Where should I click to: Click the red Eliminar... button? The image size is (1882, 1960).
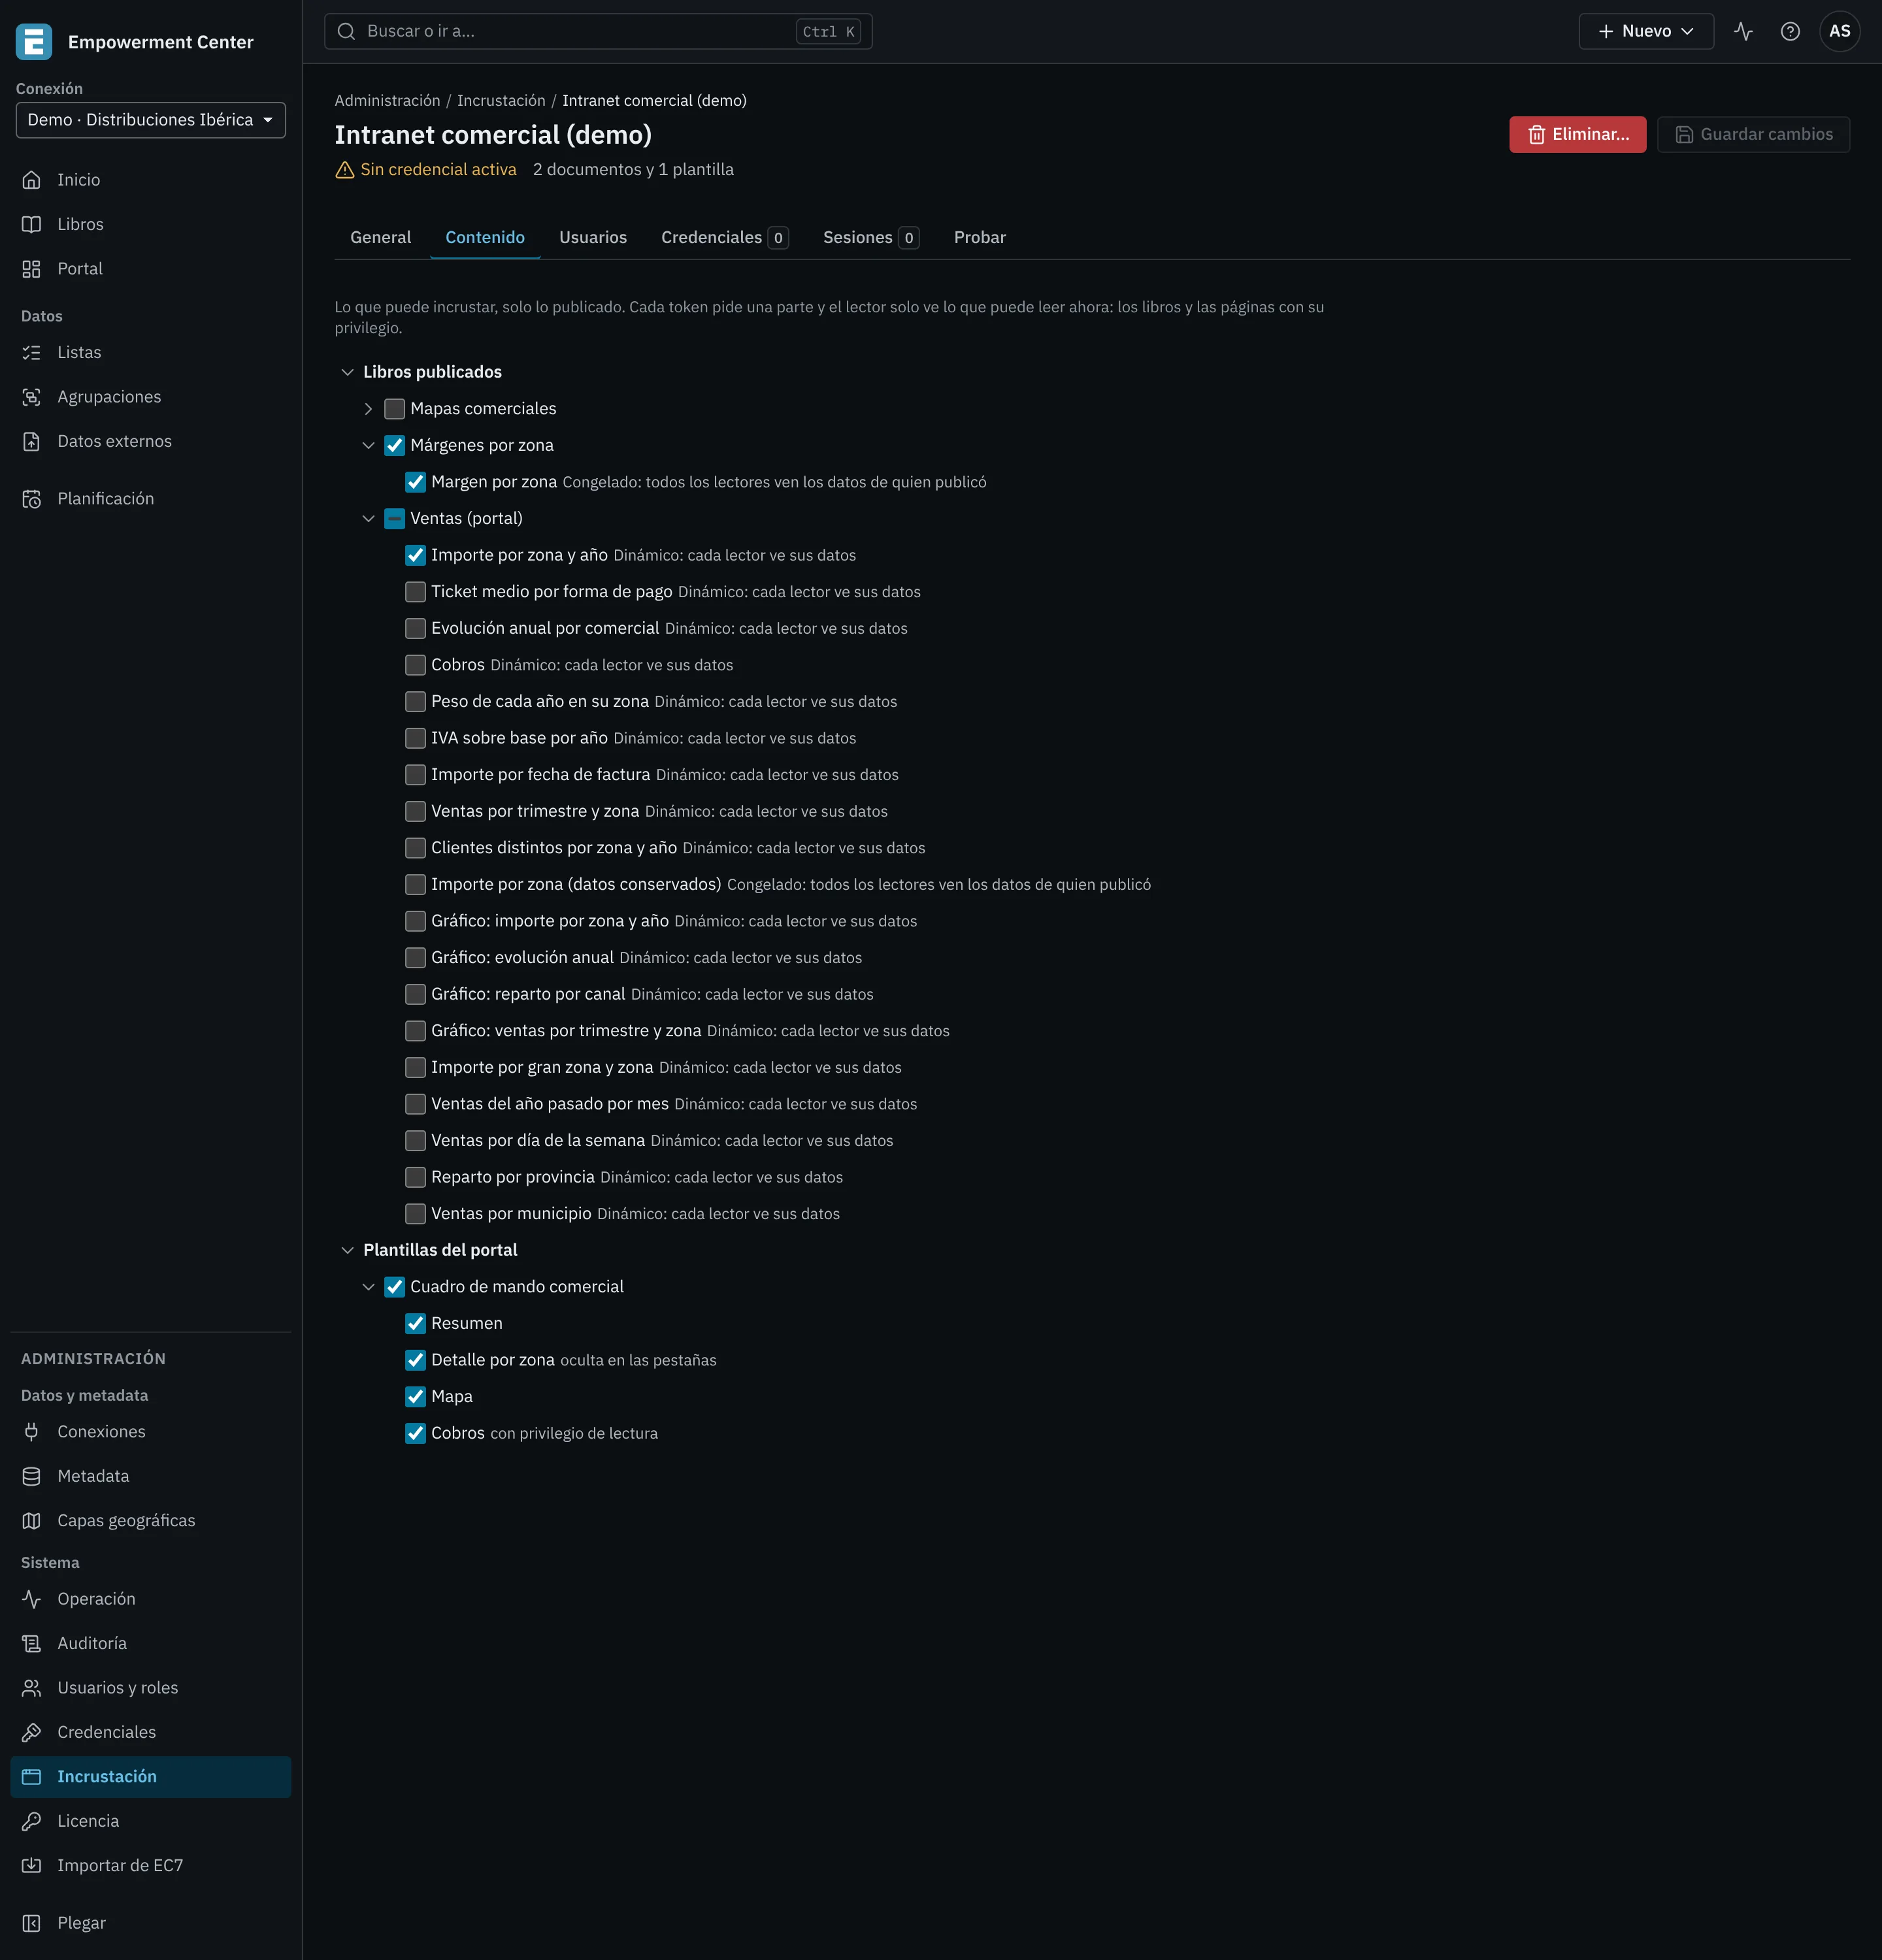[x=1577, y=134]
